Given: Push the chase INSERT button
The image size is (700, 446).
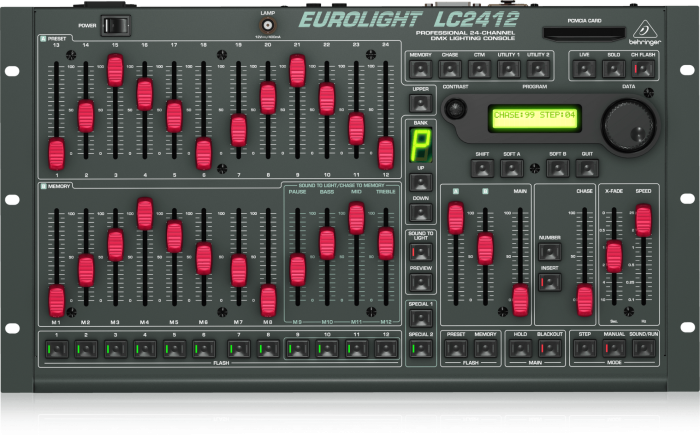Looking at the screenshot, I should click(550, 283).
